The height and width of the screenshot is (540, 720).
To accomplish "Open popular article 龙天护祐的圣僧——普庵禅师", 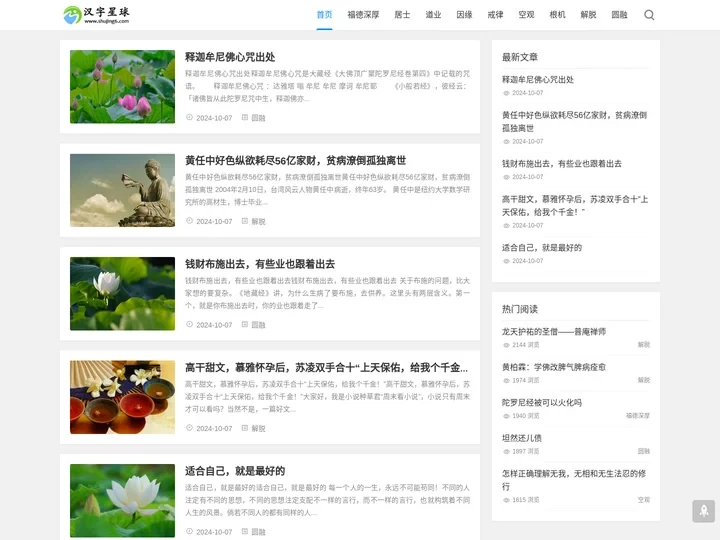I will [554, 332].
